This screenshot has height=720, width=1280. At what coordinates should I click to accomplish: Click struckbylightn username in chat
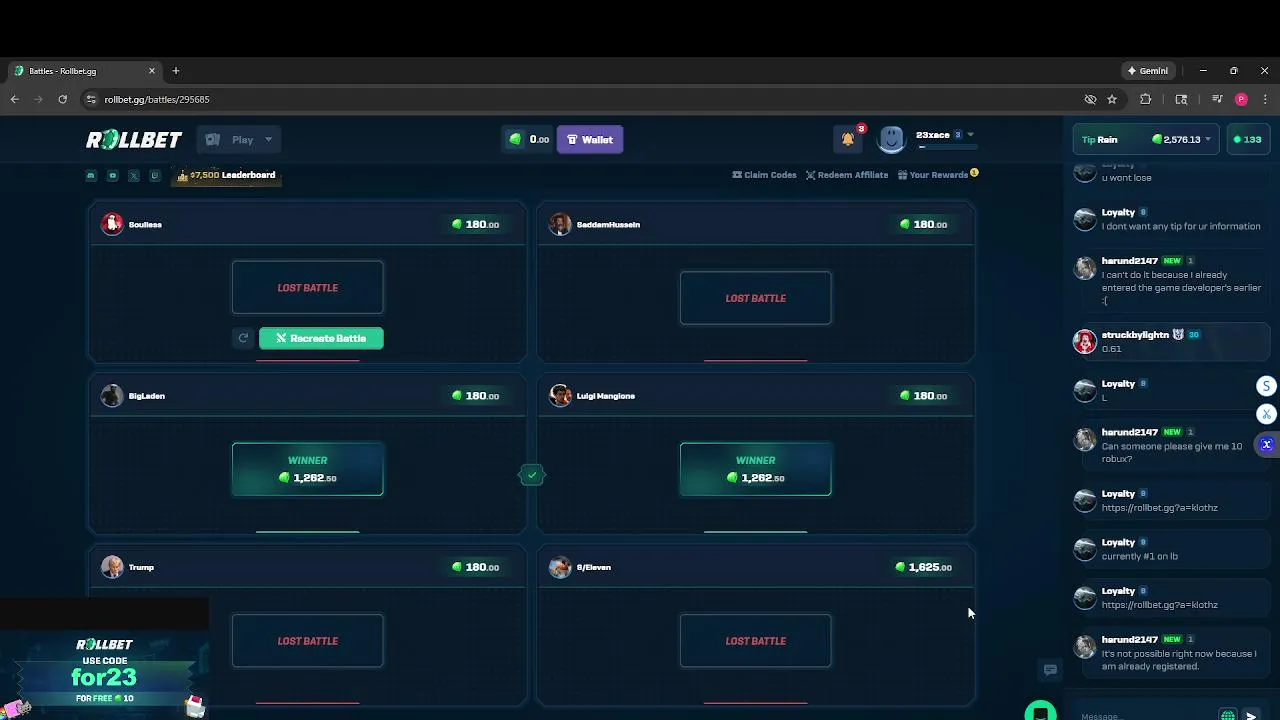point(1135,335)
